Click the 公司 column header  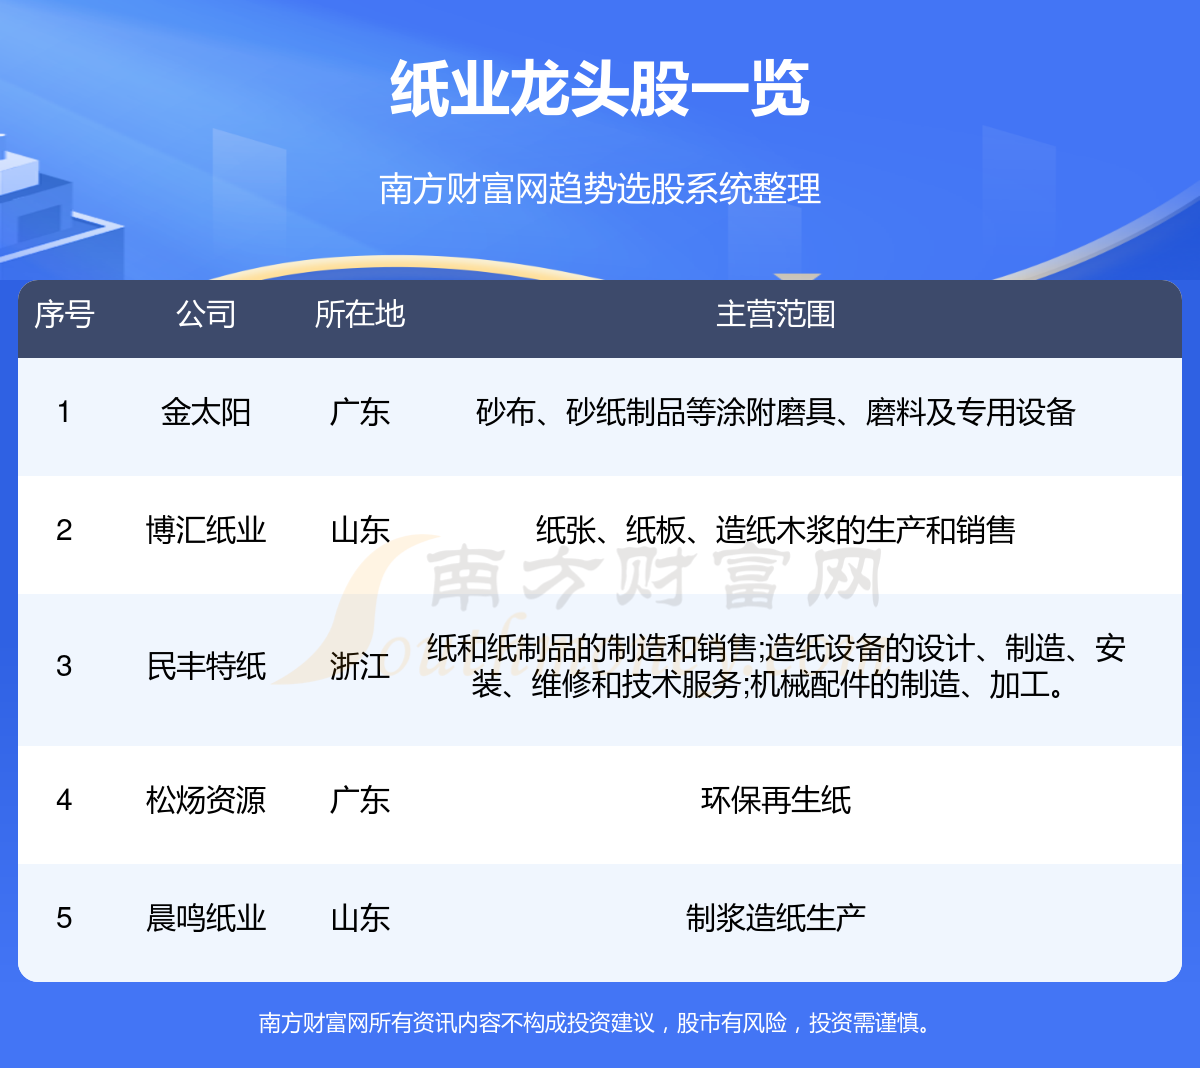tap(206, 315)
